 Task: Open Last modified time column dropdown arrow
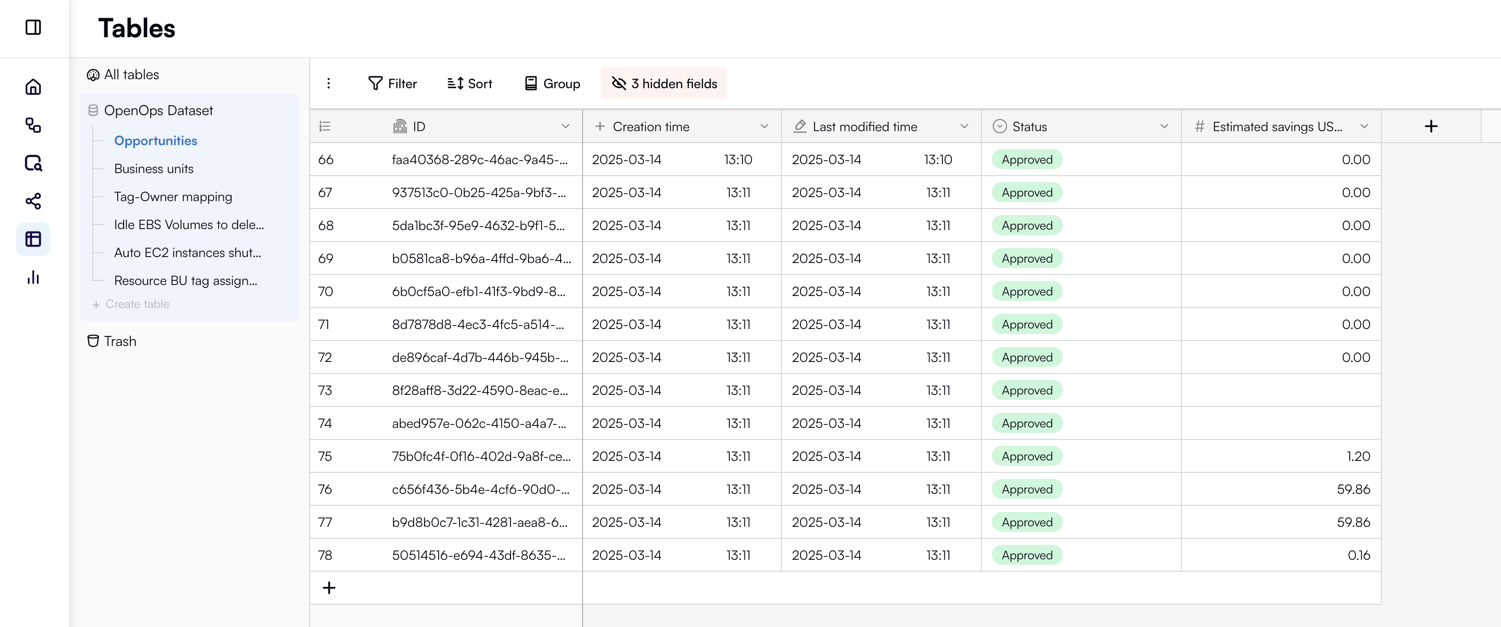point(964,127)
